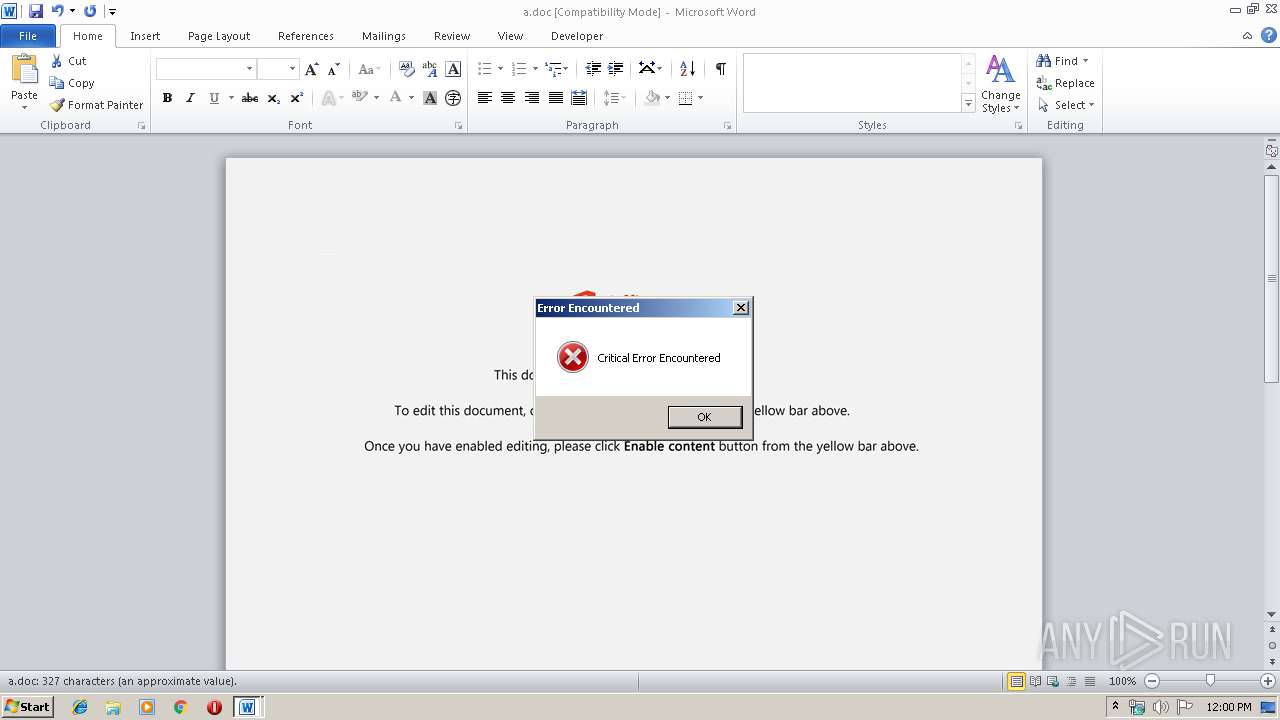Toggle Italic formatting
This screenshot has height=720, width=1280.
point(190,98)
